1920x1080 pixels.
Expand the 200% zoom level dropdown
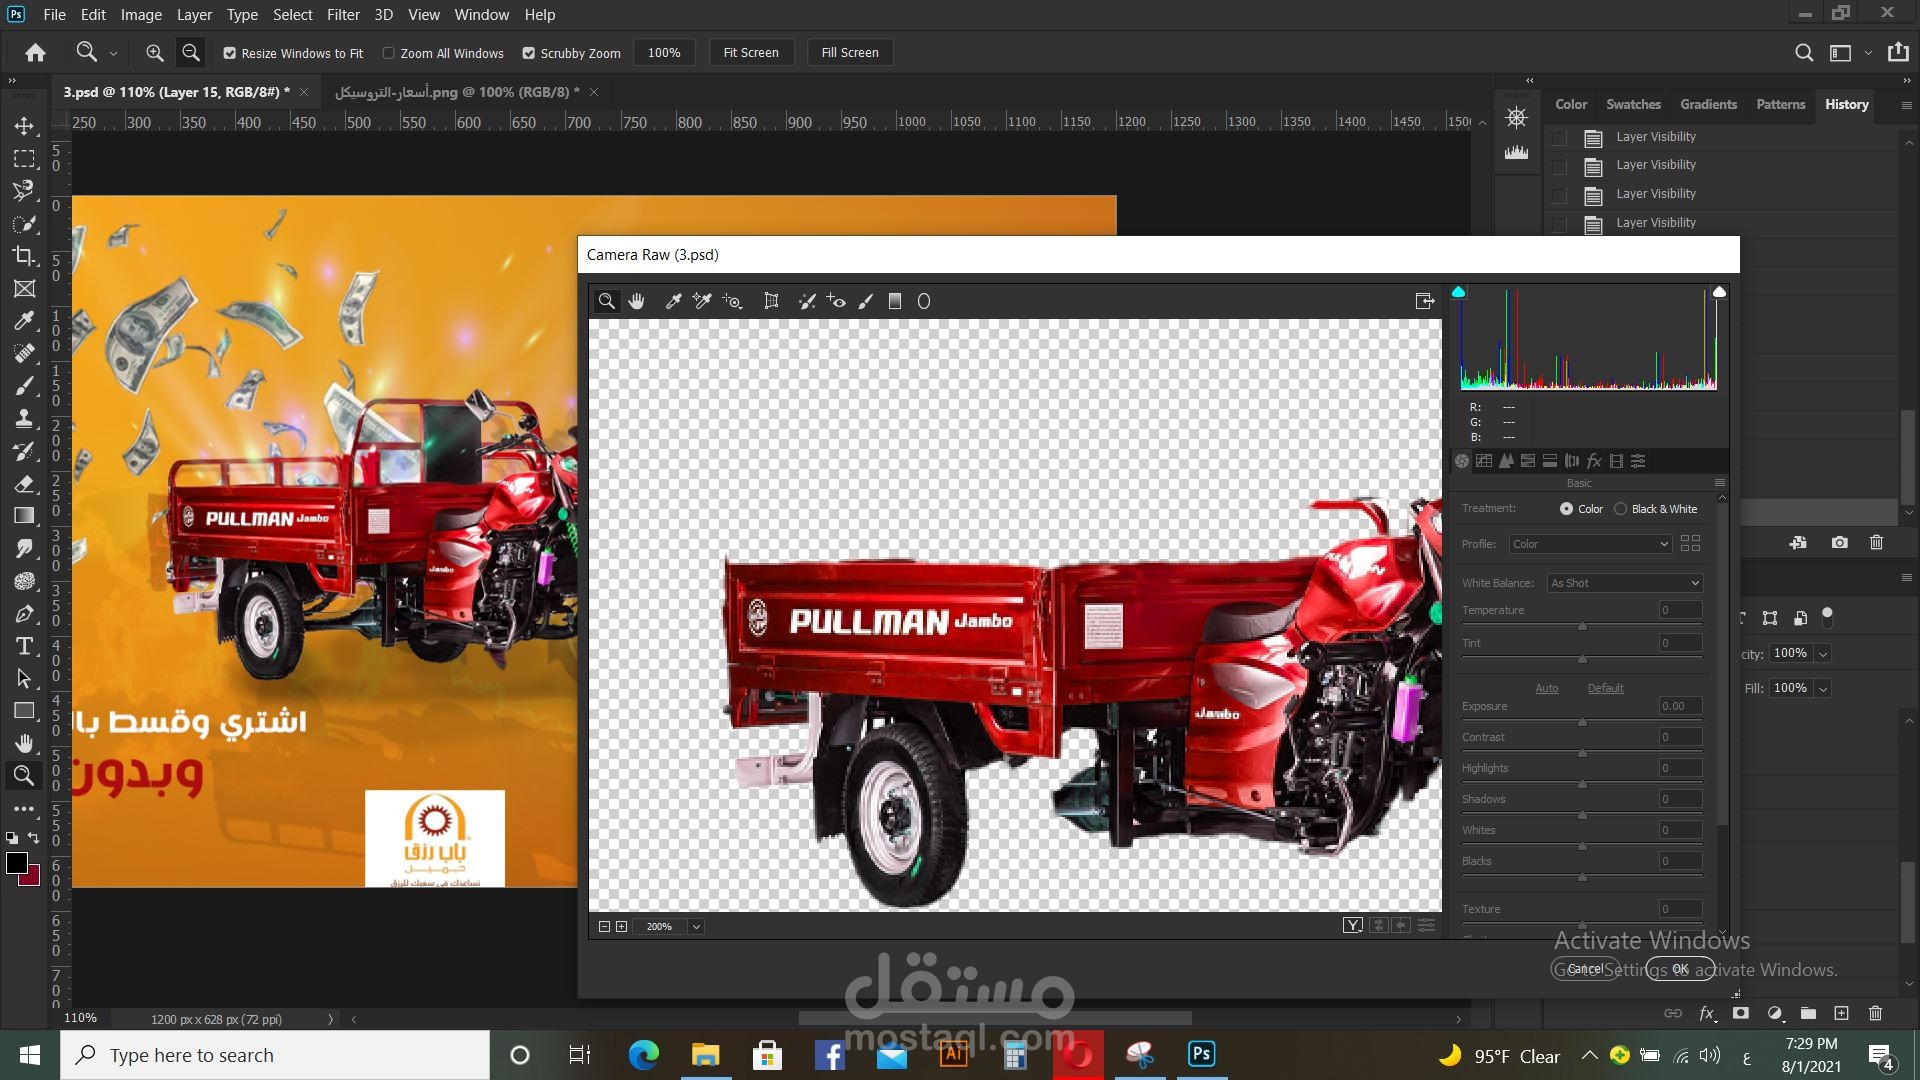point(696,927)
